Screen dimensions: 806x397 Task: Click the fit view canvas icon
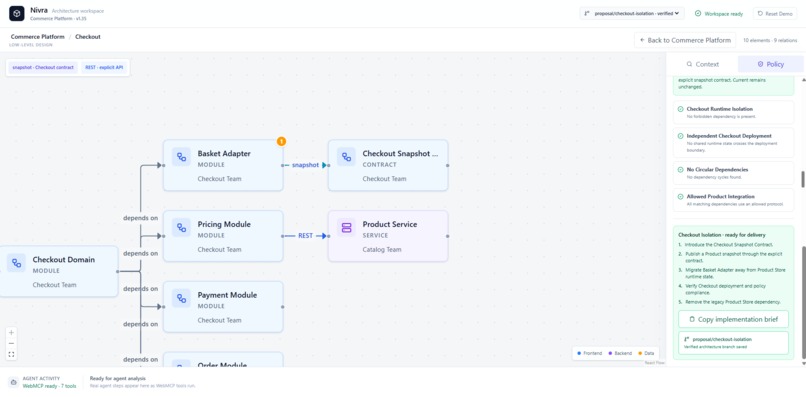pos(11,354)
